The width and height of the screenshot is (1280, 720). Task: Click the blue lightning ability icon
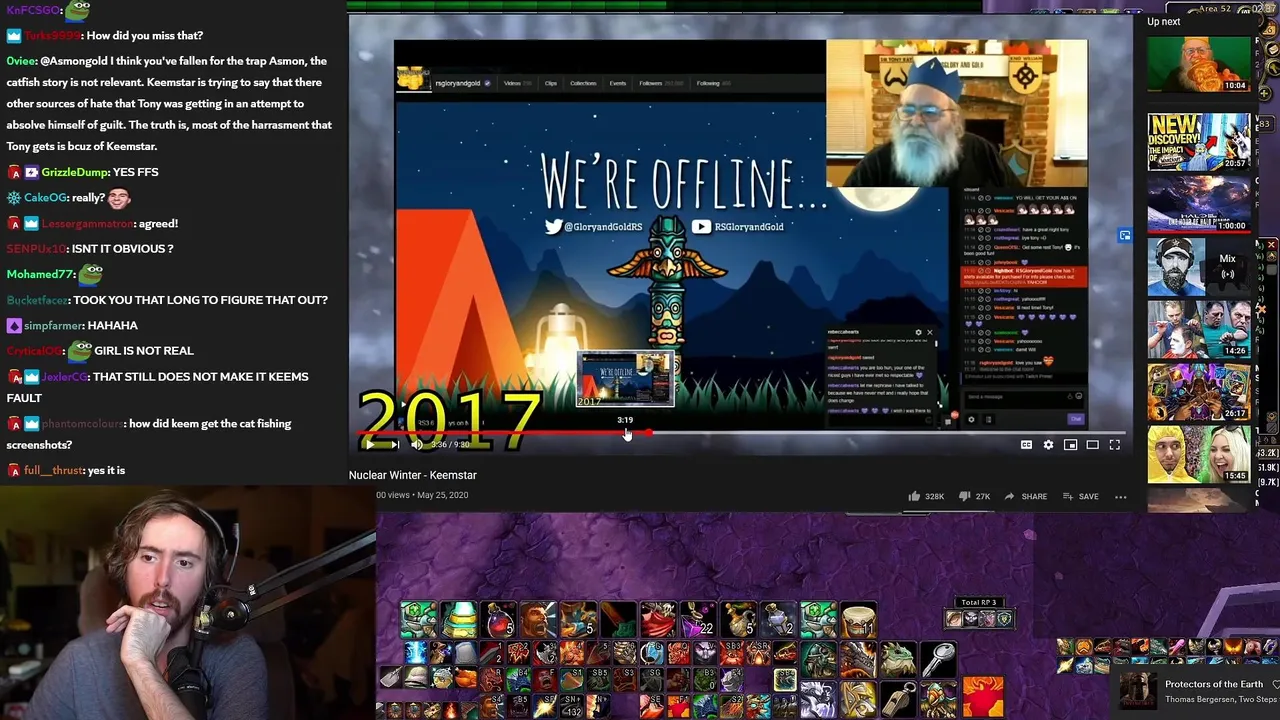(x=415, y=652)
